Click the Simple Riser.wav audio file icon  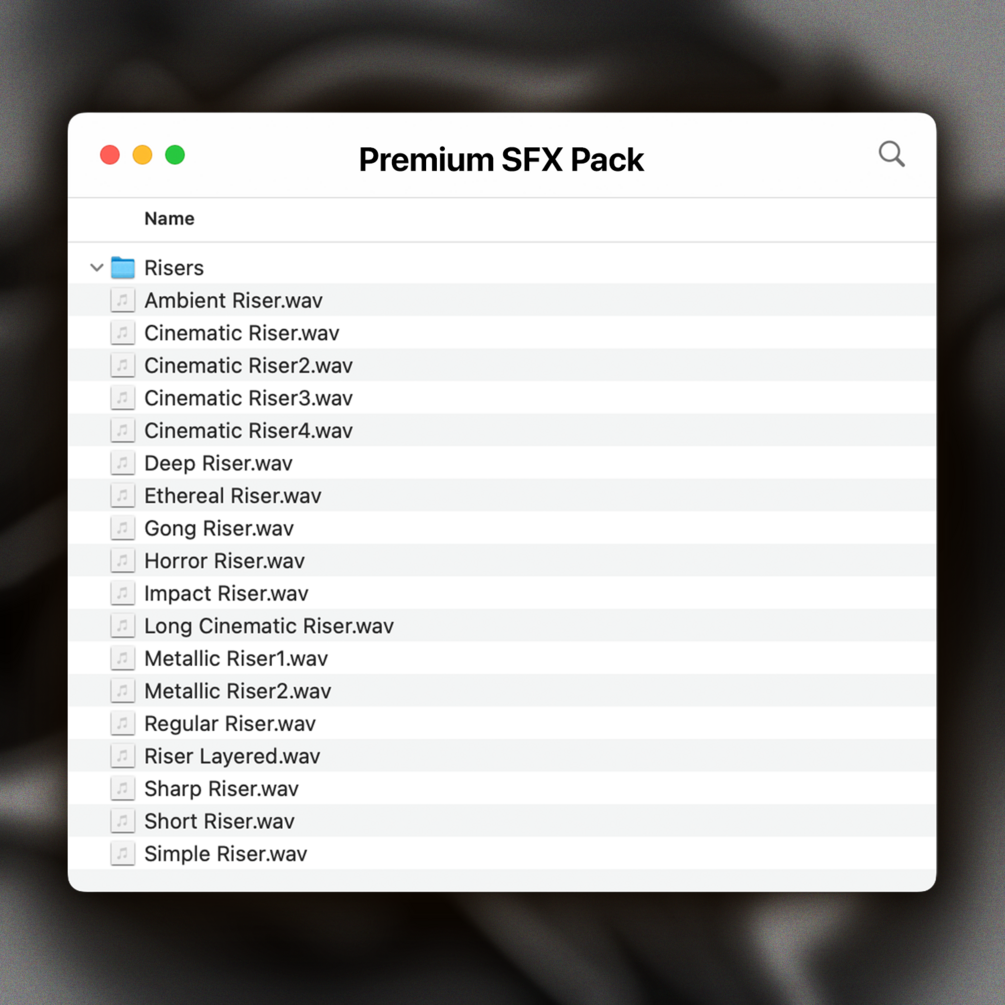(123, 854)
